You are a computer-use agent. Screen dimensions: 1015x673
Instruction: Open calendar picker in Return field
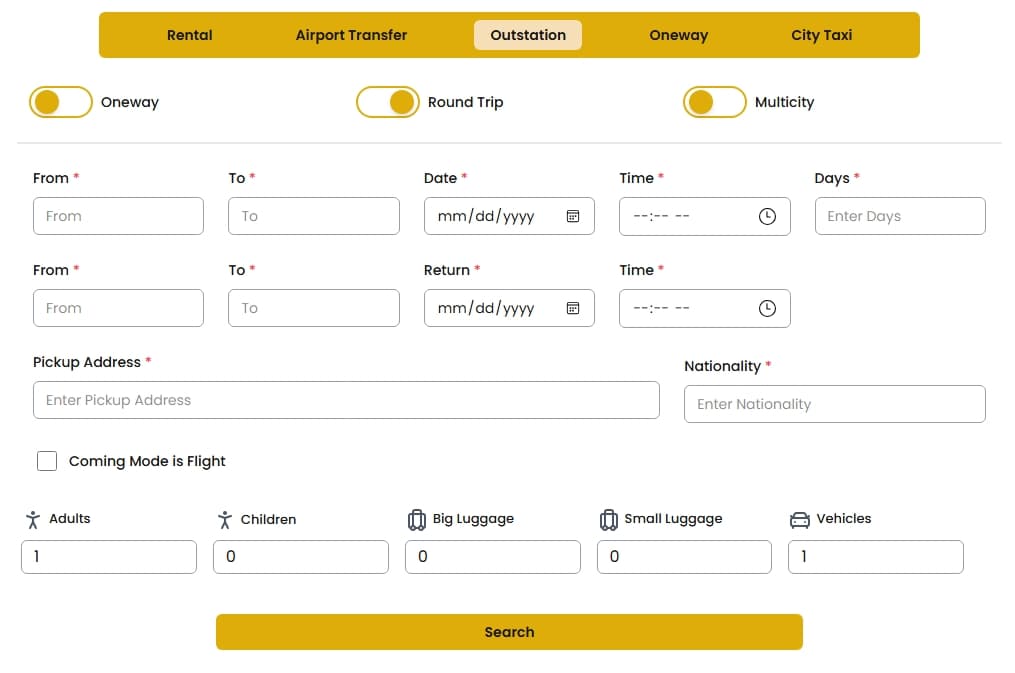pyautogui.click(x=573, y=308)
